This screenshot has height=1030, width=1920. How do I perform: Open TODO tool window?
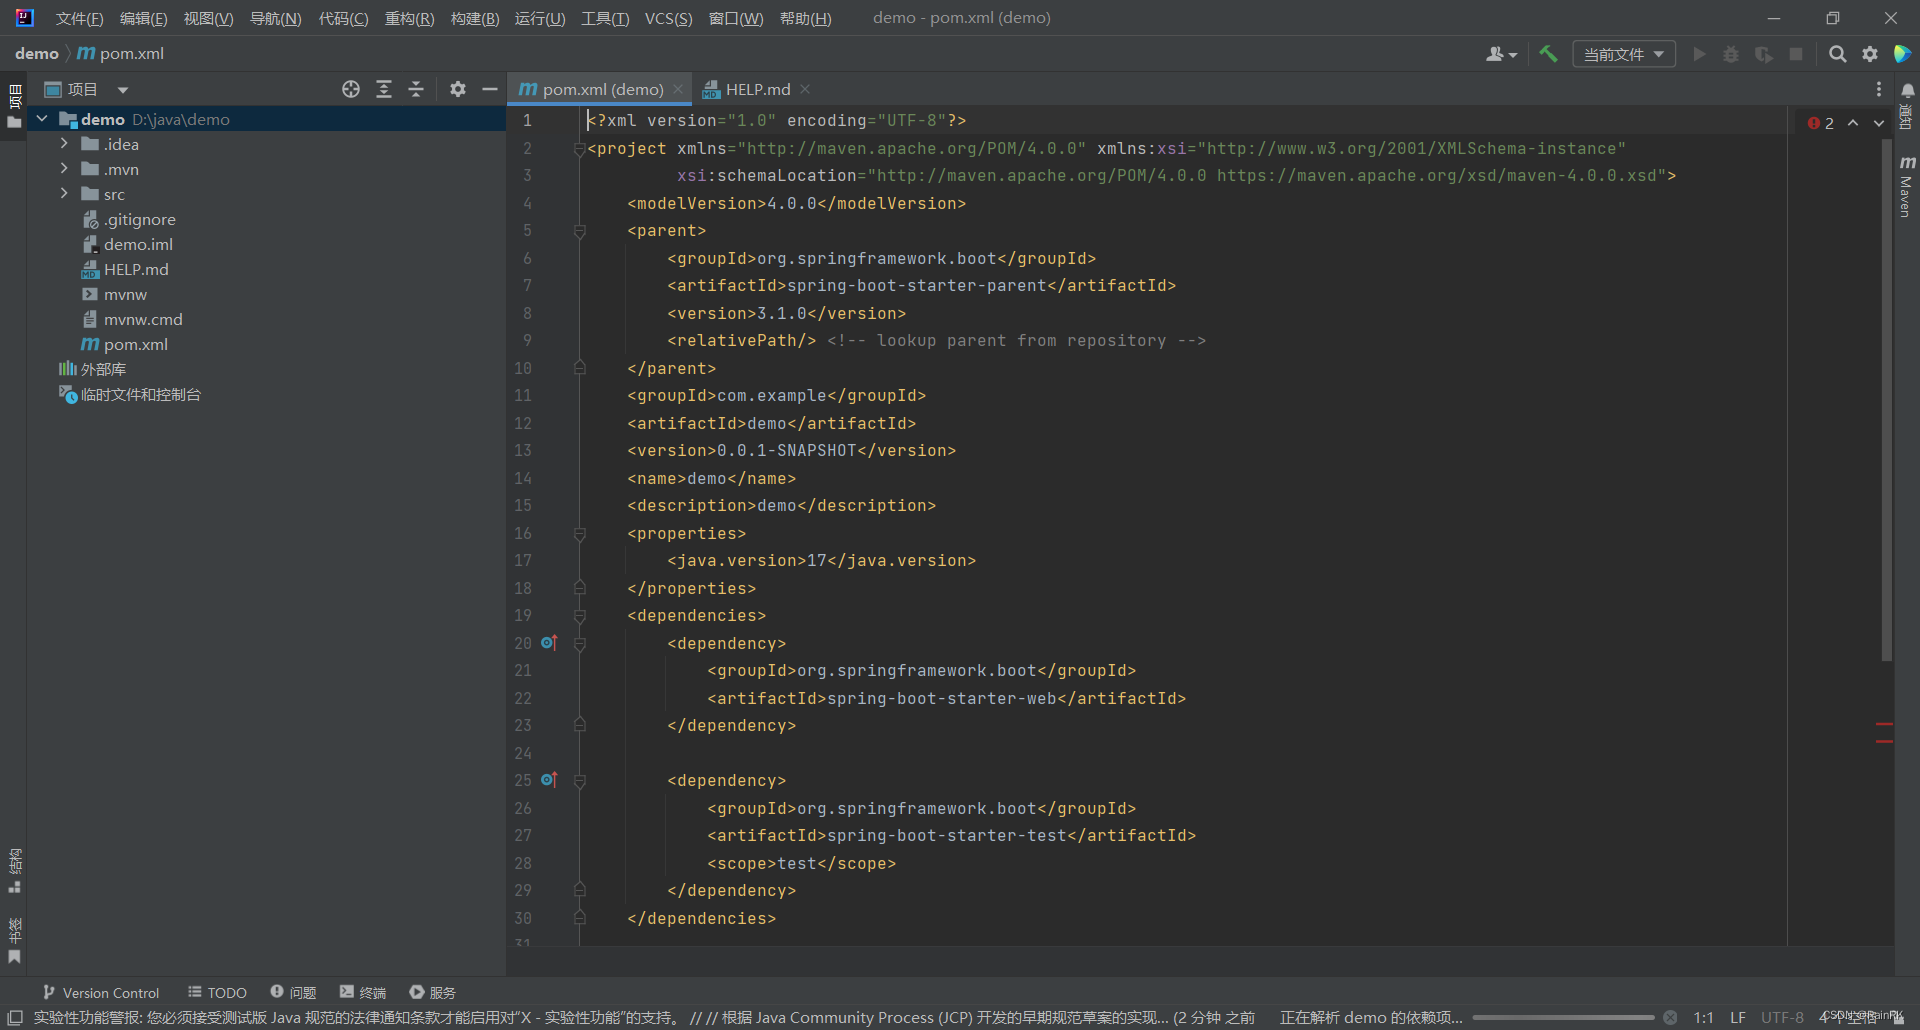pyautogui.click(x=217, y=992)
